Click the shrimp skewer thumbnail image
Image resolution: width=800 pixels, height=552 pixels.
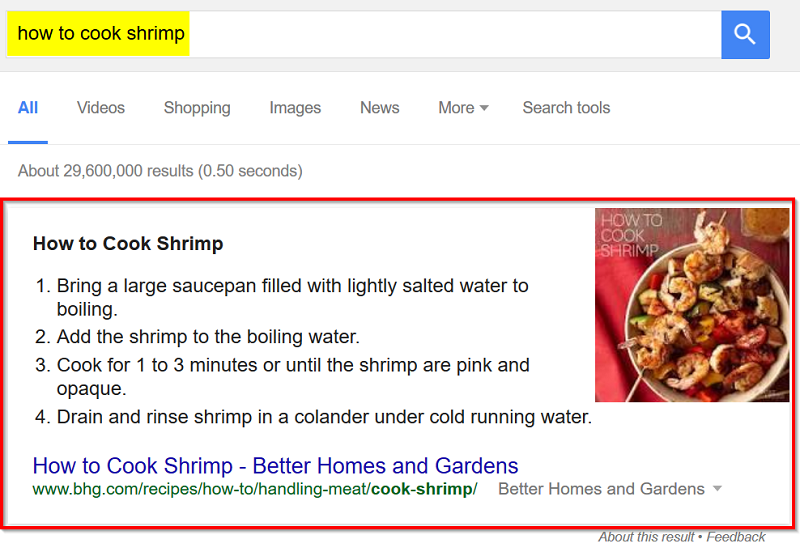pos(692,305)
